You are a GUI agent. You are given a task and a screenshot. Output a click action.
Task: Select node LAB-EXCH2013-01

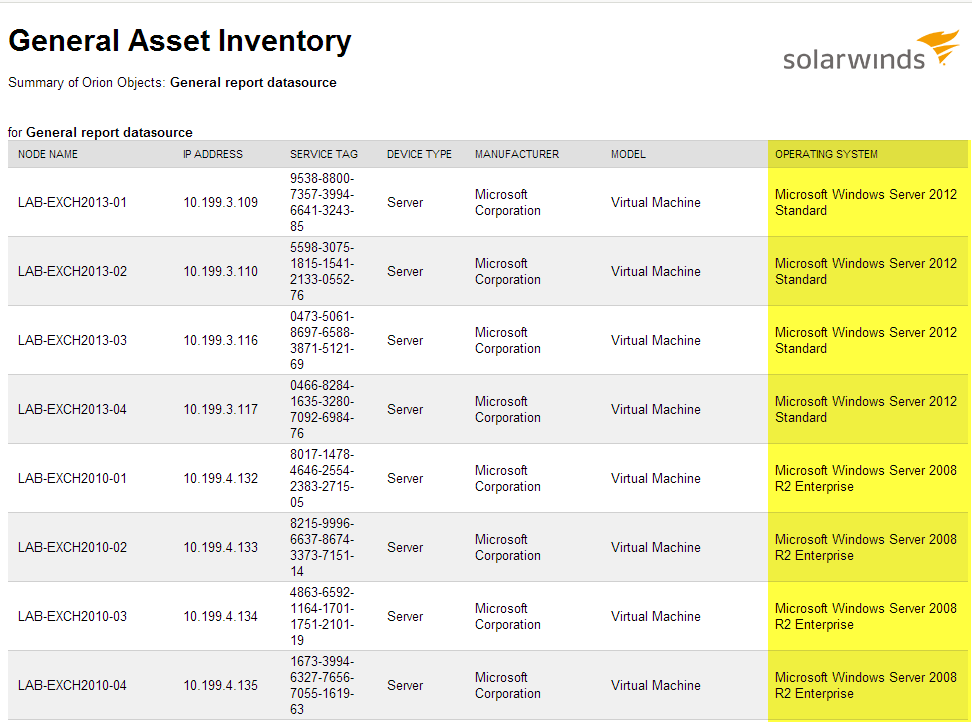[x=72, y=202]
